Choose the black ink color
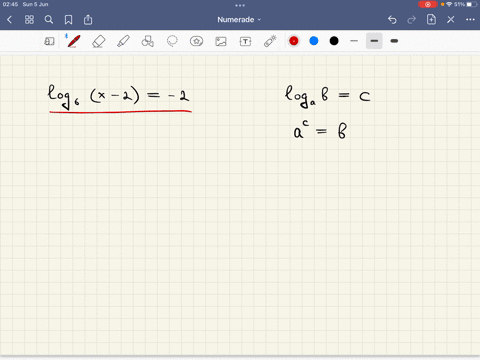Screen dimensions: 480x360 pos(334,41)
